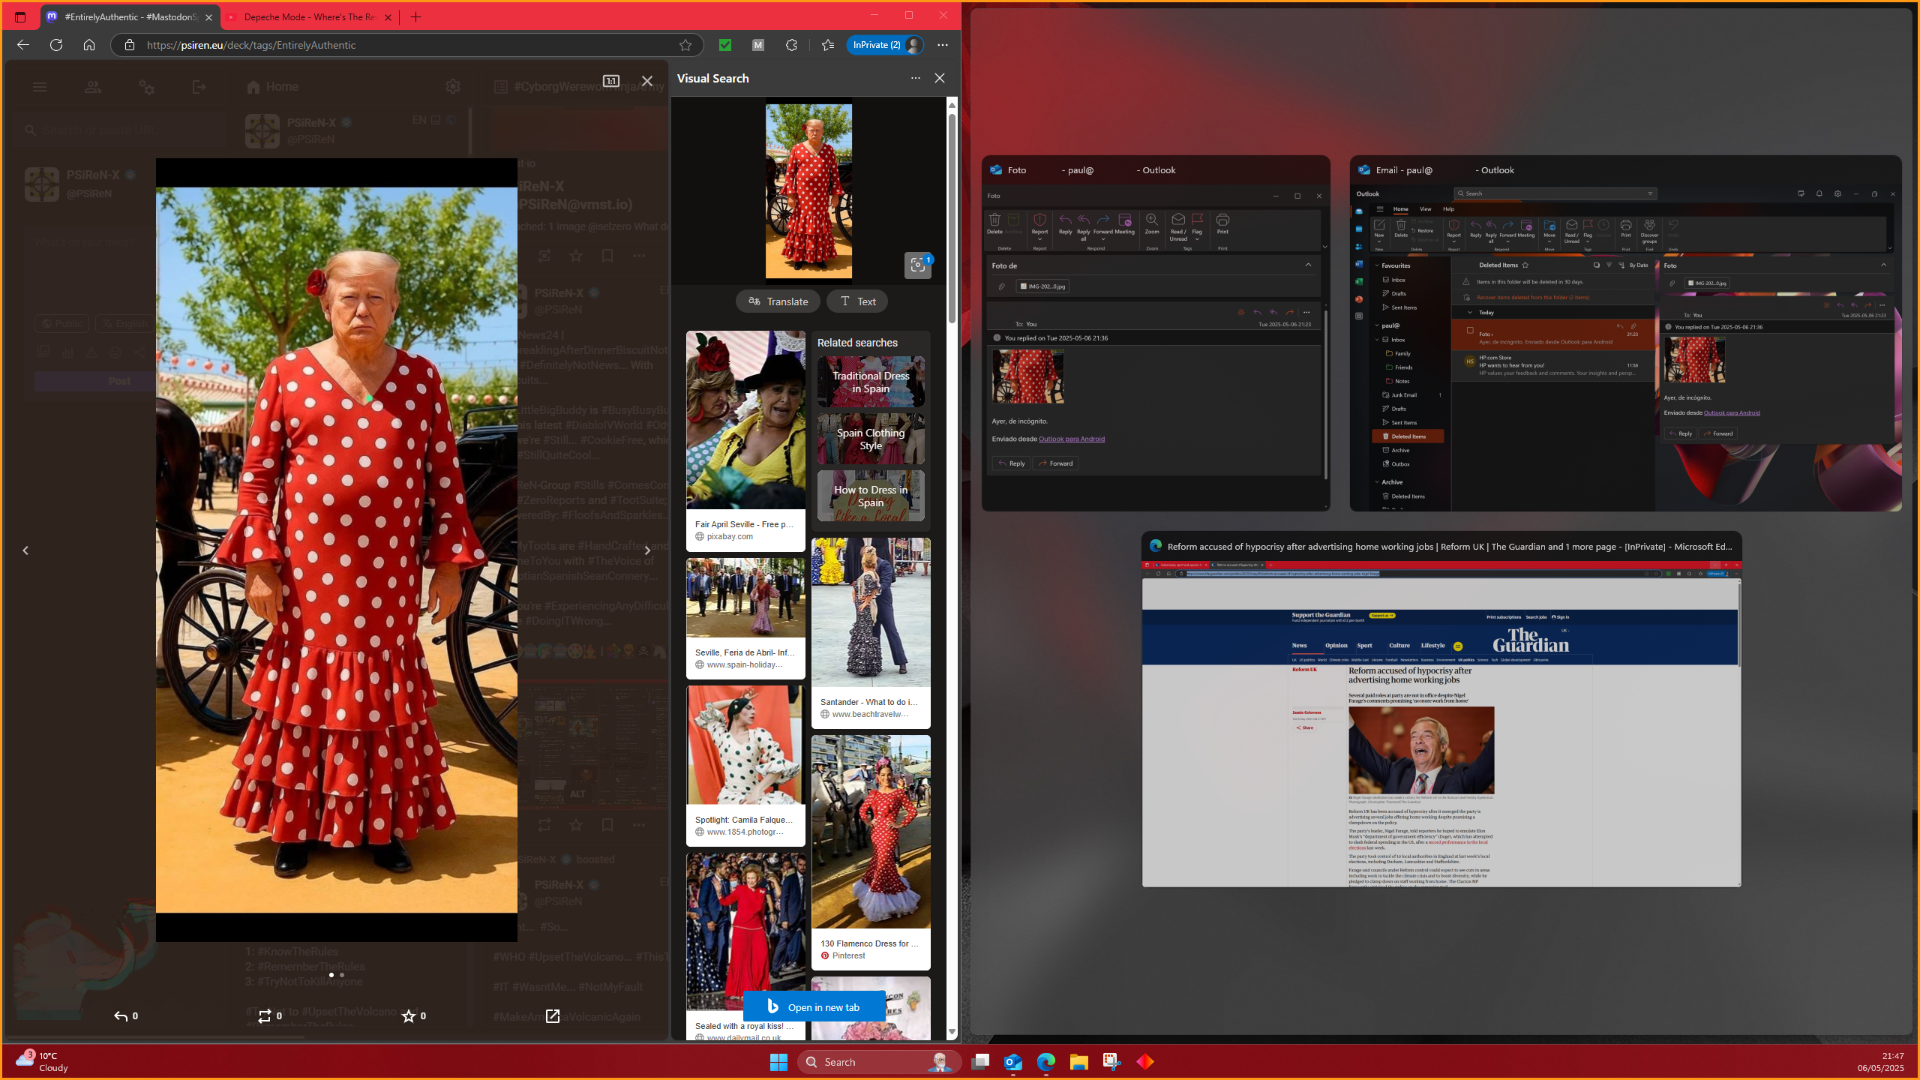Screen dimensions: 1920x1080
Task: Open Spotlight: Camila Falquez result
Action: coord(745,765)
